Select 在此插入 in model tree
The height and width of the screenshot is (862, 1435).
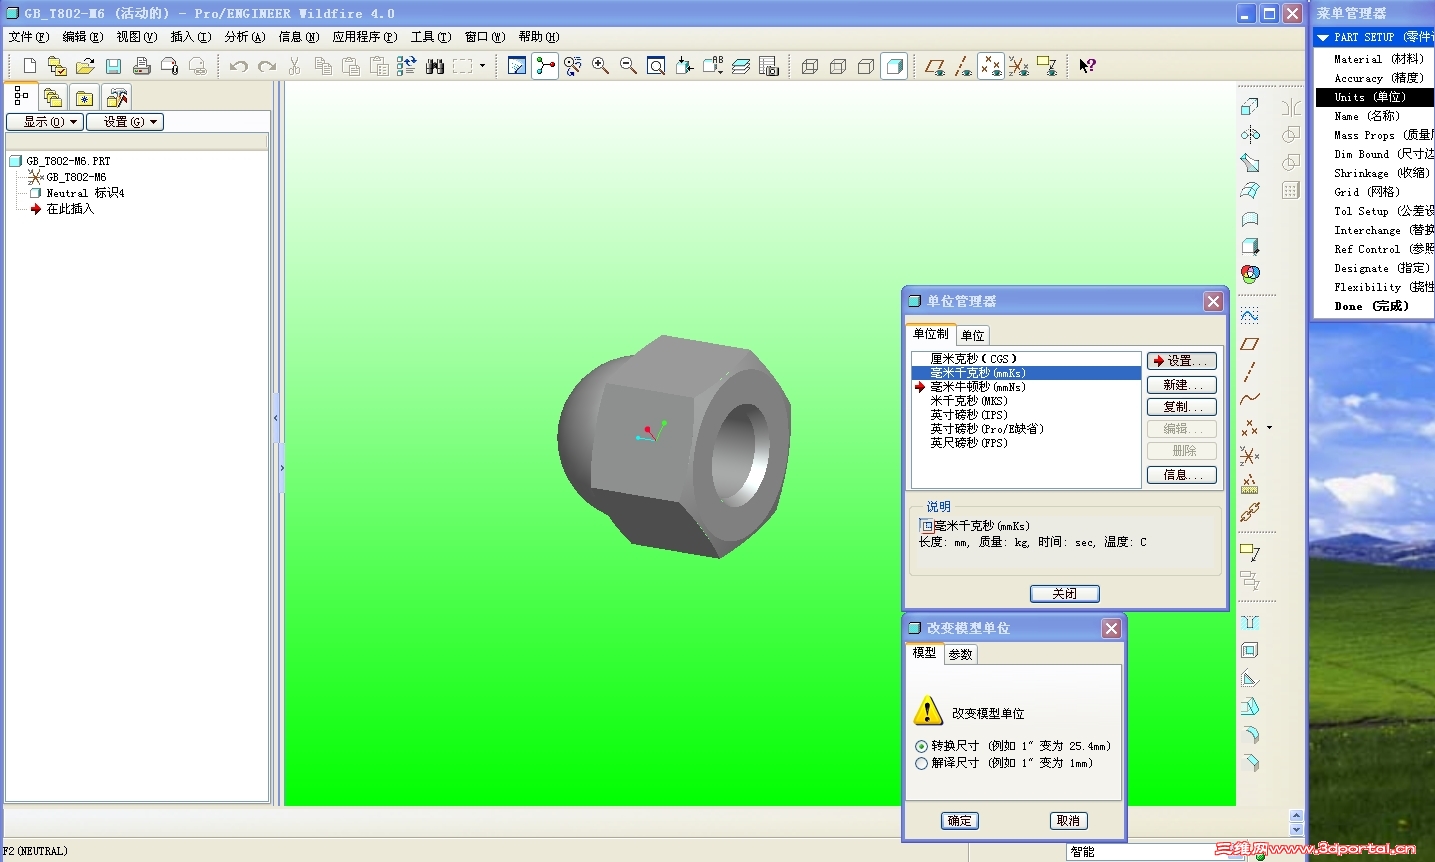click(70, 209)
